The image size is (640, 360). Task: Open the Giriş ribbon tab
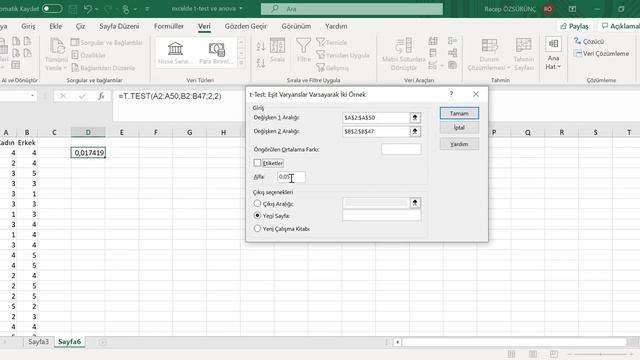tap(28, 26)
